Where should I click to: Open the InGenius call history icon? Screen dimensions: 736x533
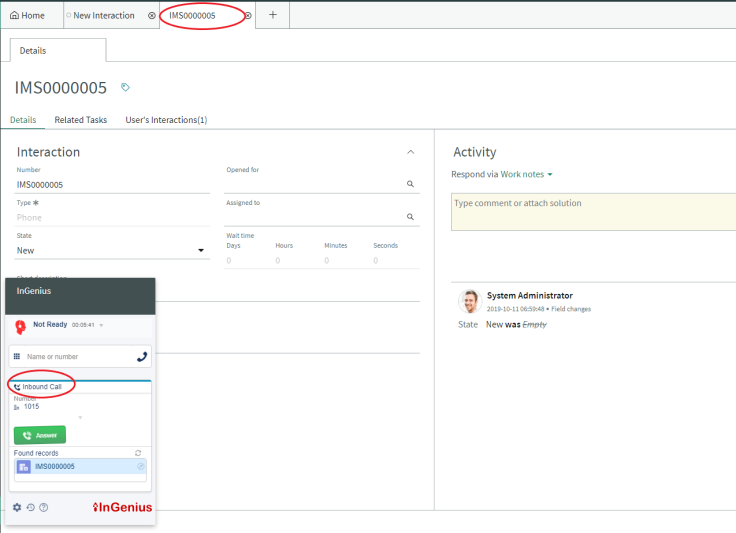click(x=30, y=507)
